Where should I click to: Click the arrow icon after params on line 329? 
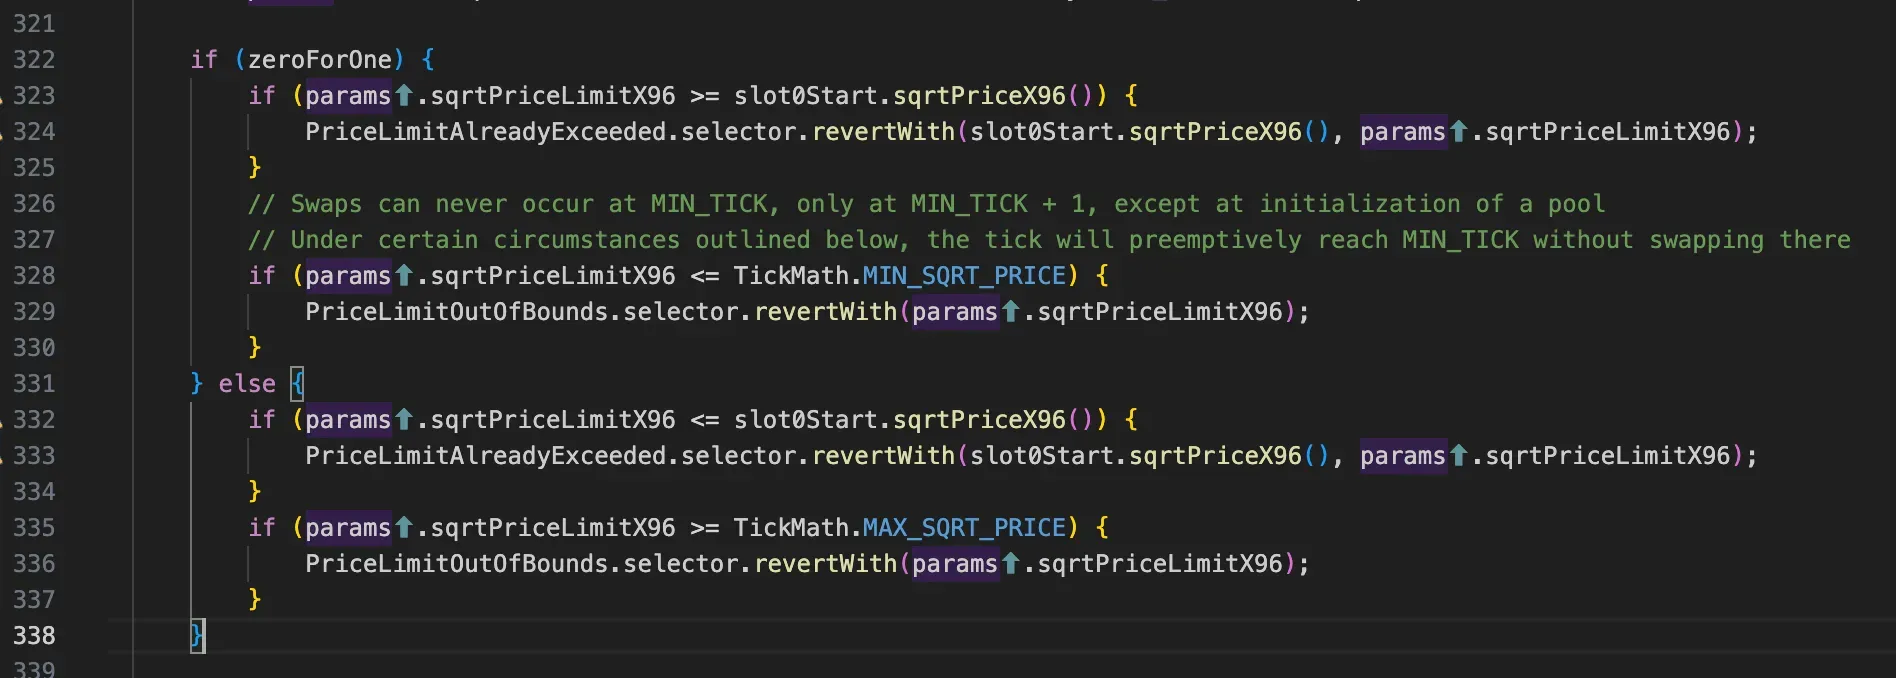[x=1011, y=312]
